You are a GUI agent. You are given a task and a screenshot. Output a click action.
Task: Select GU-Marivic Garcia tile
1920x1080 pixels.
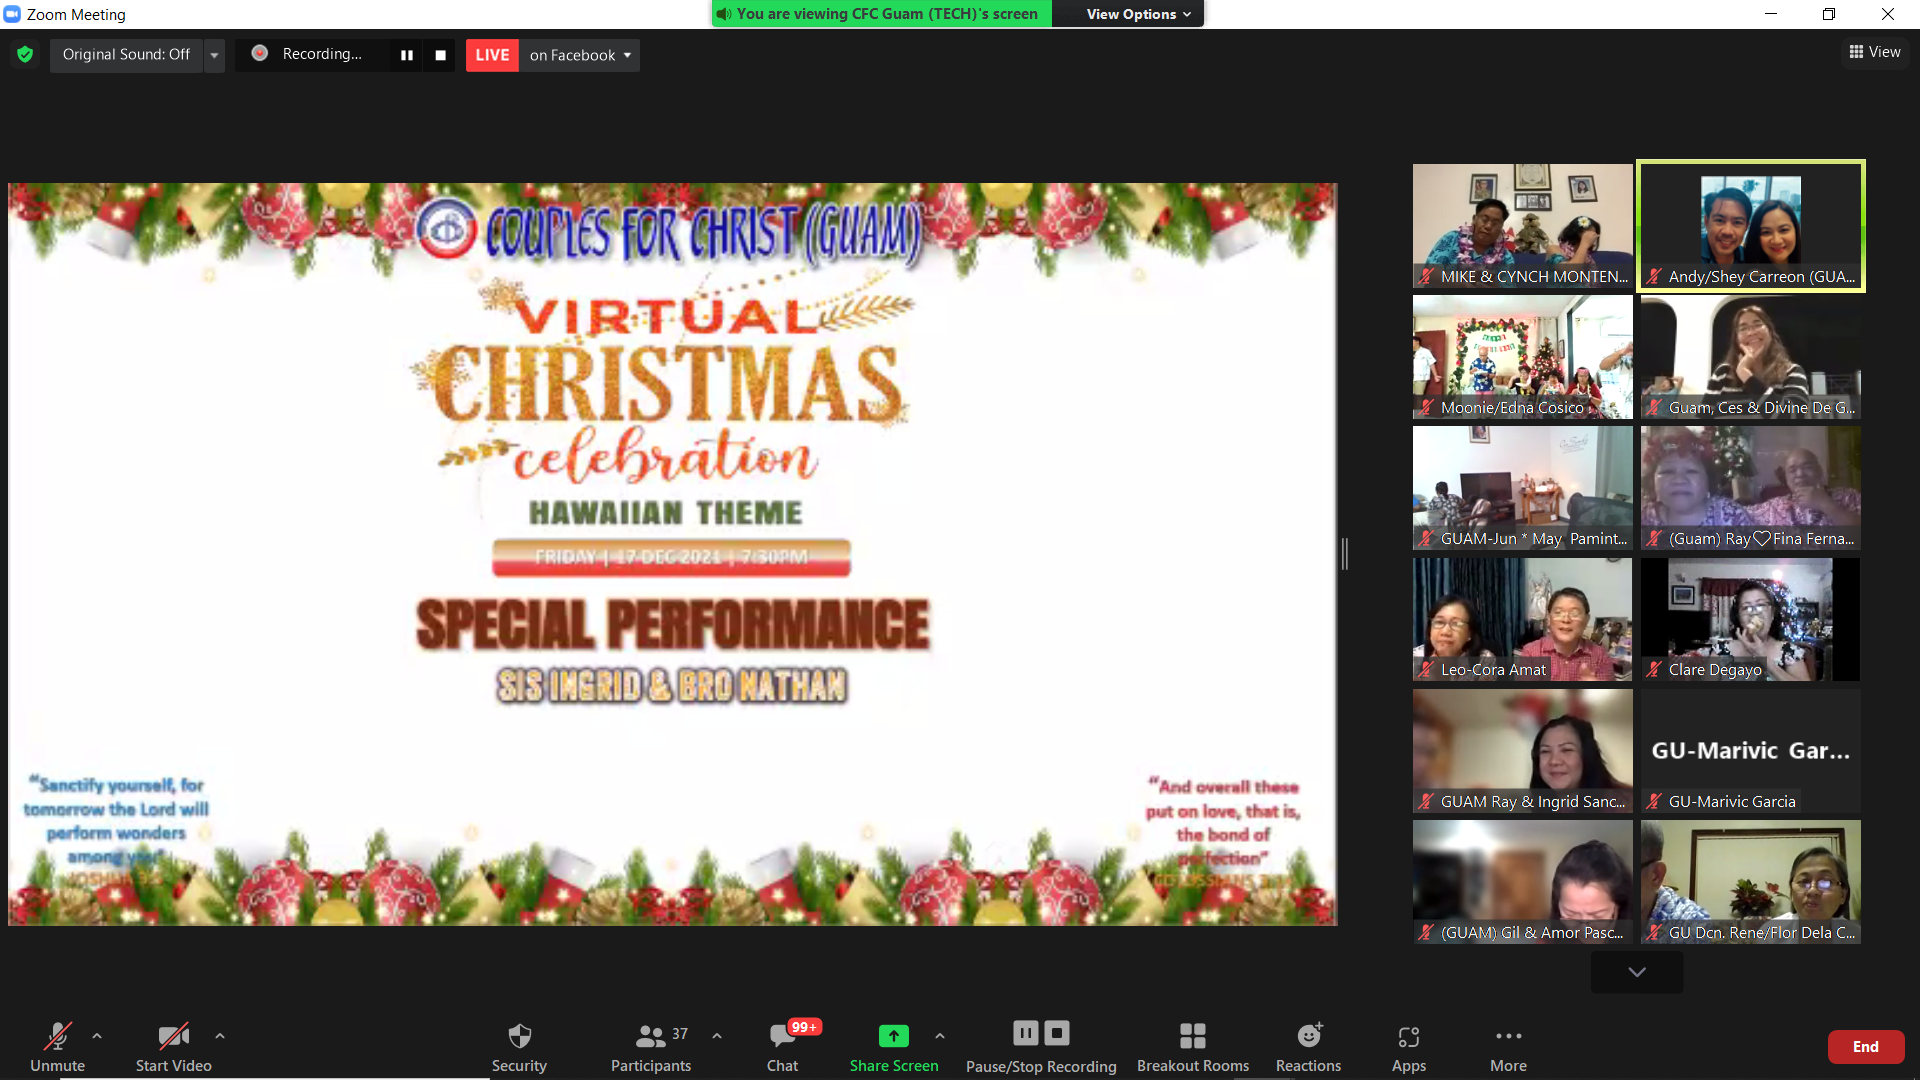pos(1751,751)
